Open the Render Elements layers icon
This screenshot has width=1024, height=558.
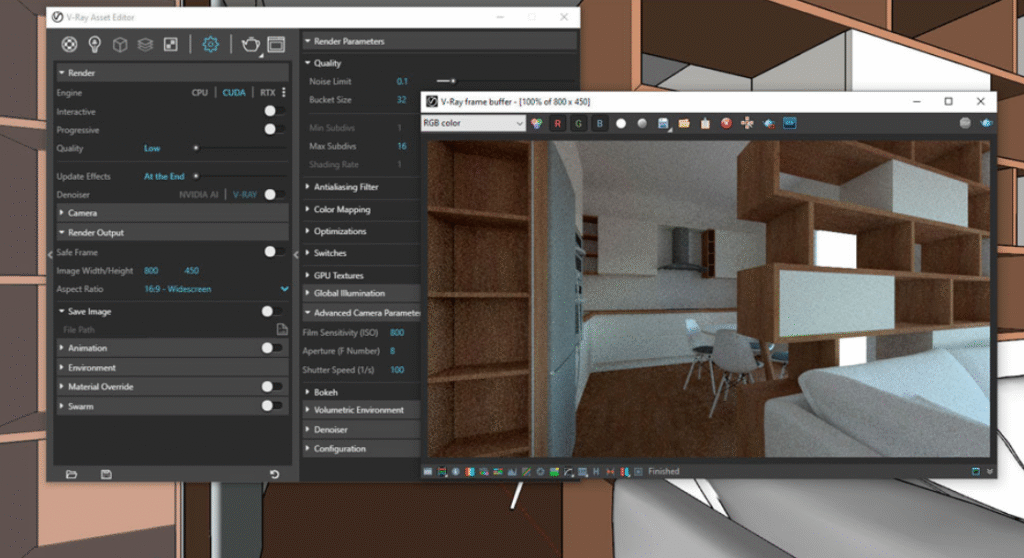coord(145,44)
